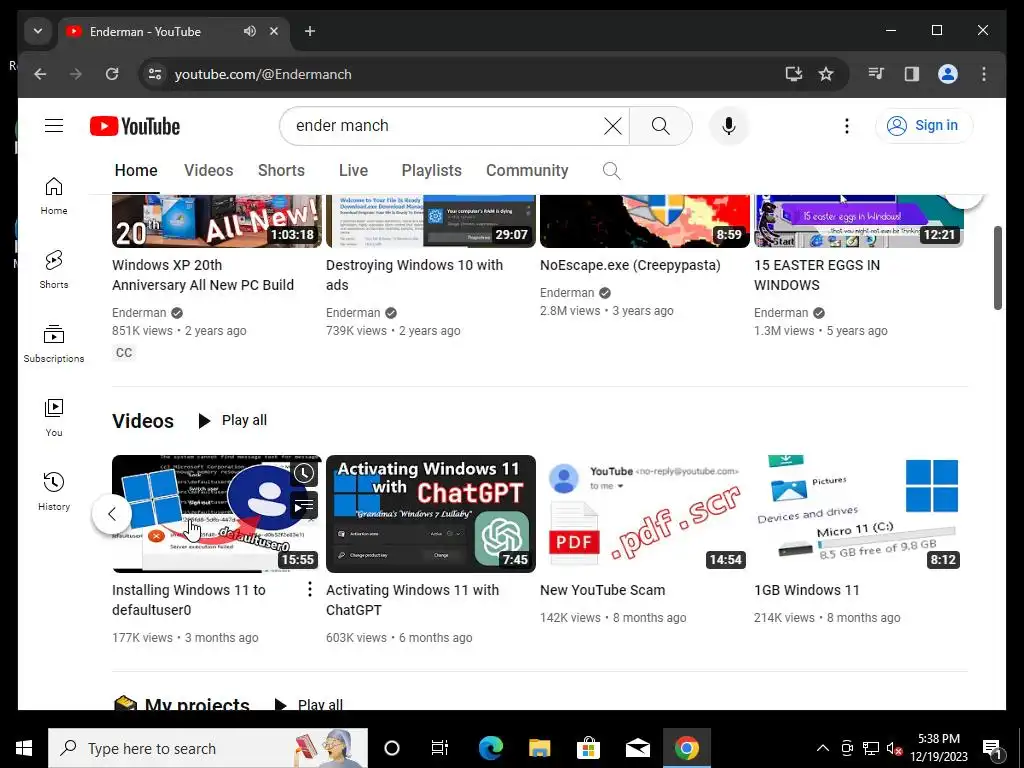Click the magnifier search button
This screenshot has width=1024, height=768.
(x=660, y=126)
